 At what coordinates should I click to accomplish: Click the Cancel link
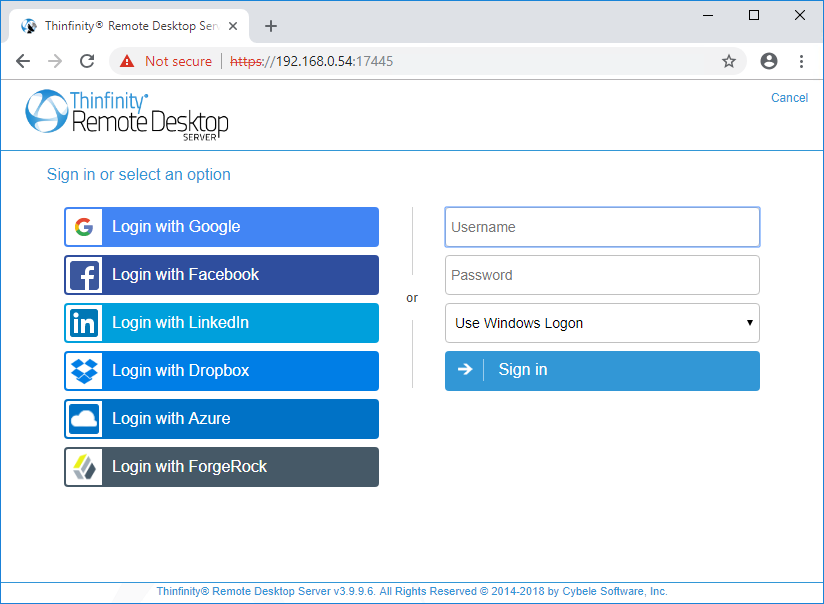(x=789, y=98)
